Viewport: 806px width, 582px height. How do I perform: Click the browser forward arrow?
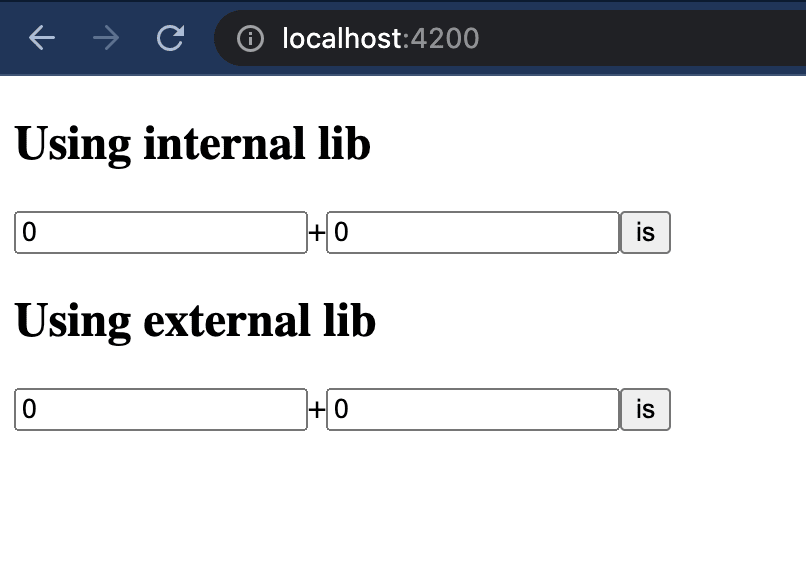(x=106, y=38)
